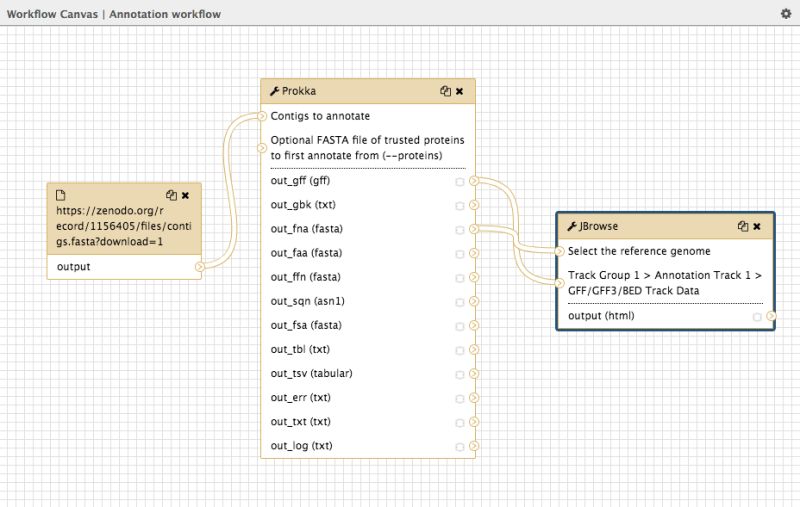The image size is (800, 507).
Task: Remove the Prokka node
Action: point(460,91)
